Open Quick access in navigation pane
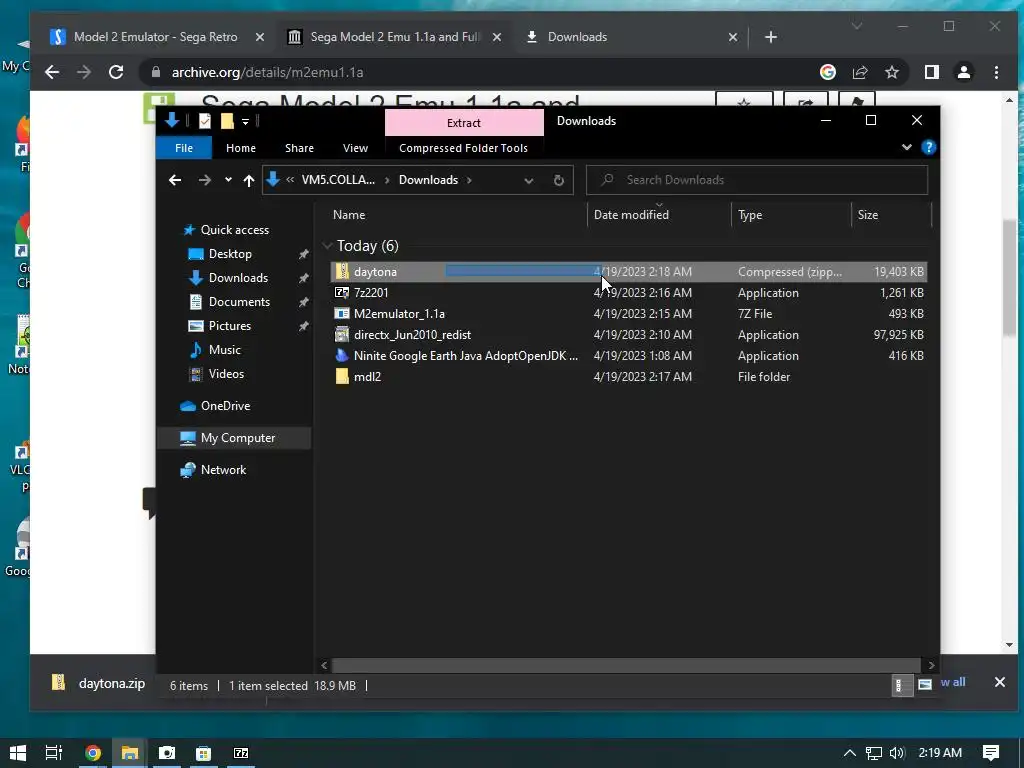 coord(234,230)
